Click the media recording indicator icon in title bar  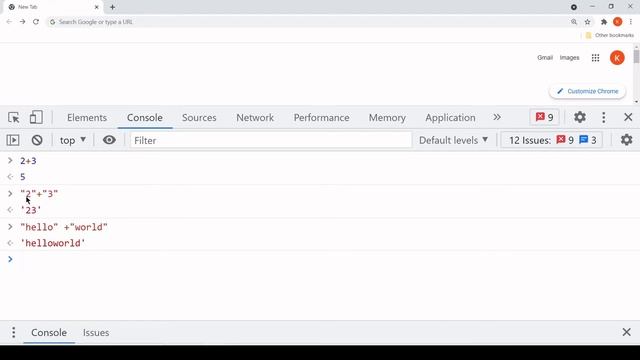click(574, 7)
